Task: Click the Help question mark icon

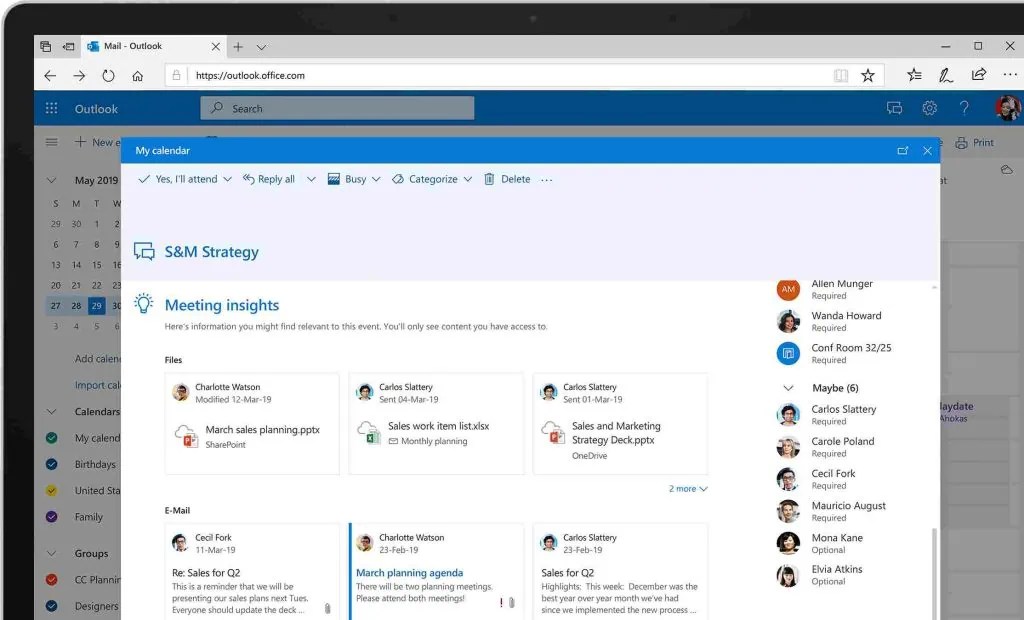Action: (x=963, y=108)
